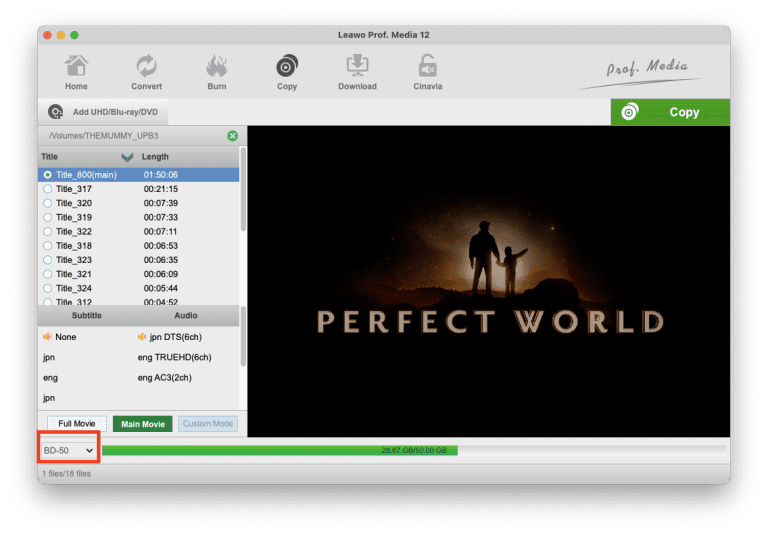768x534 pixels.
Task: Select Title_318 radio button
Action: 48,246
